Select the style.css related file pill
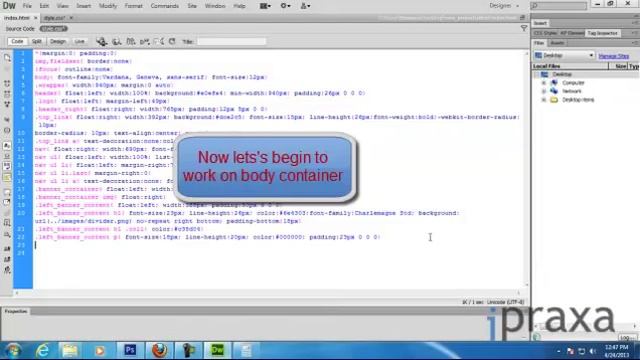Viewport: 640px width, 360px height. tap(53, 29)
